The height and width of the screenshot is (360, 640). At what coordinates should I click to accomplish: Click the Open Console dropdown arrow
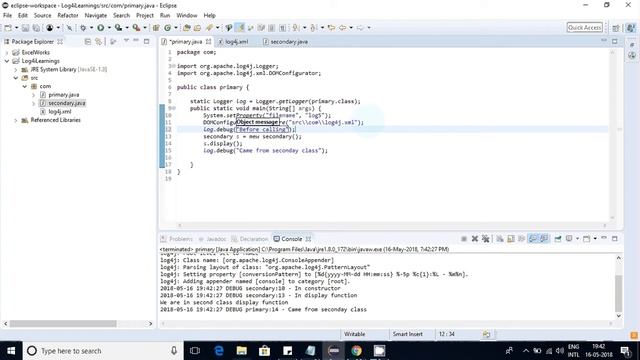point(595,239)
